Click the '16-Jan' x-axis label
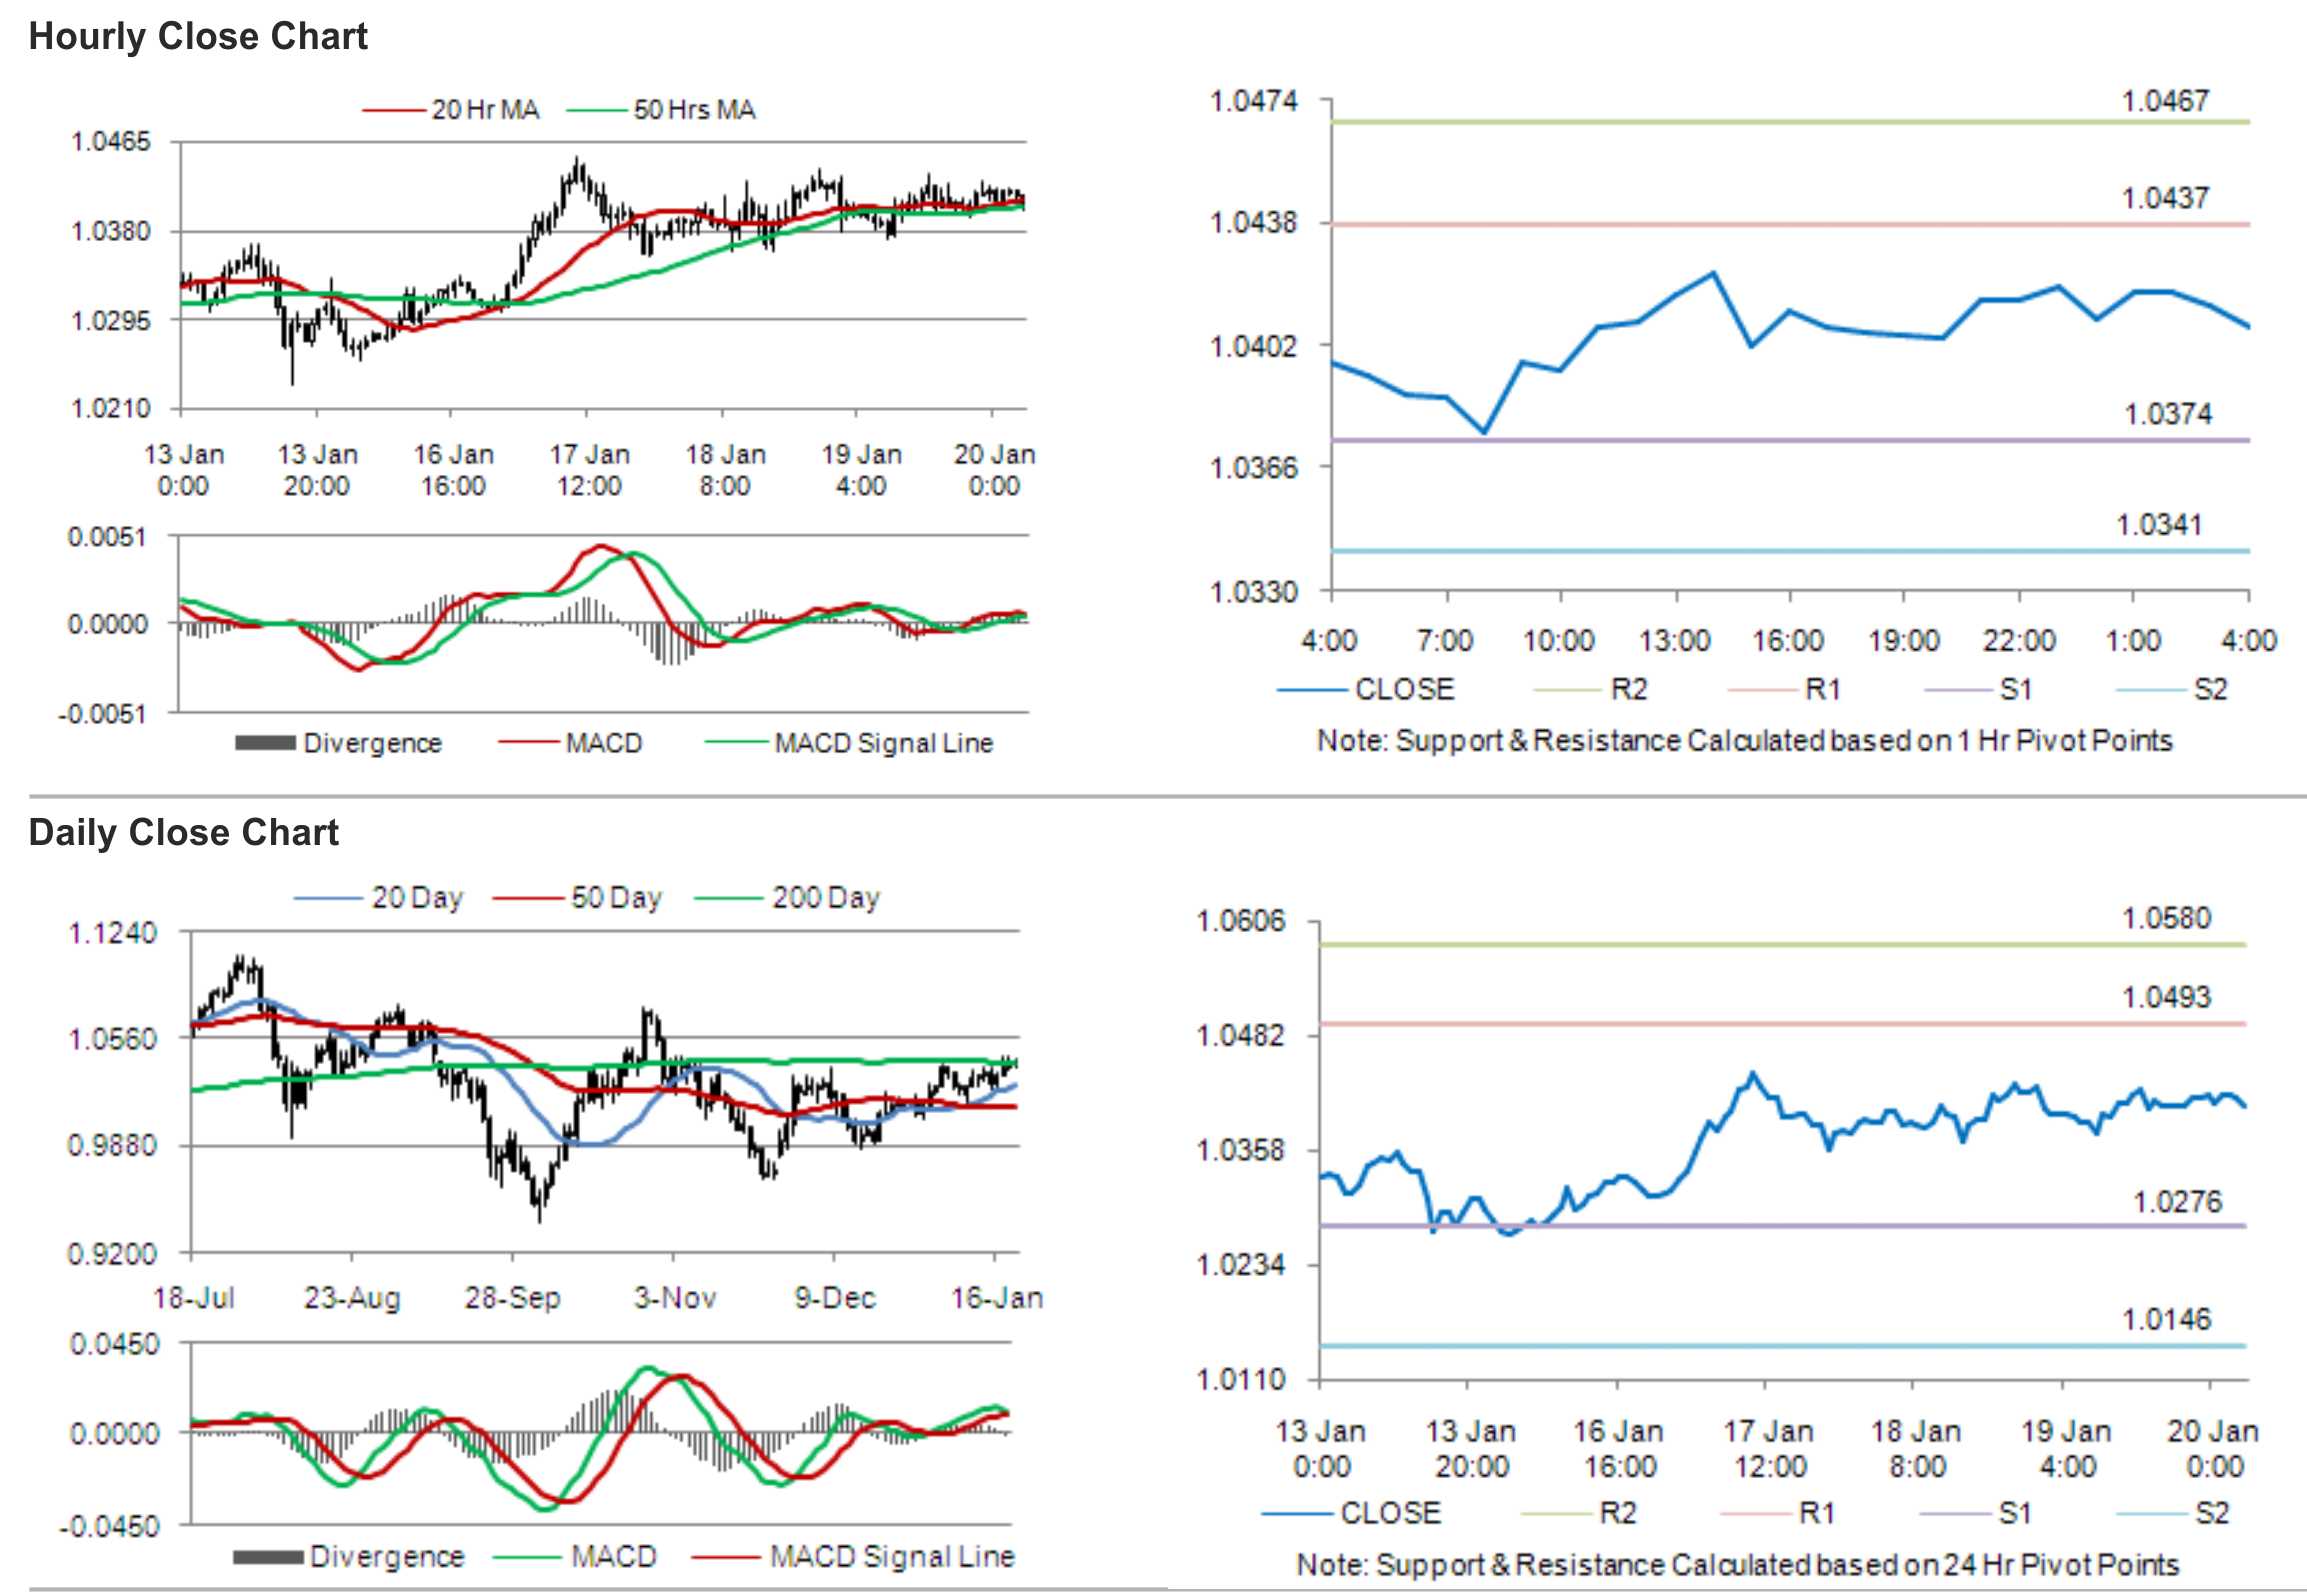The height and width of the screenshot is (1592, 2307). coord(997,1298)
